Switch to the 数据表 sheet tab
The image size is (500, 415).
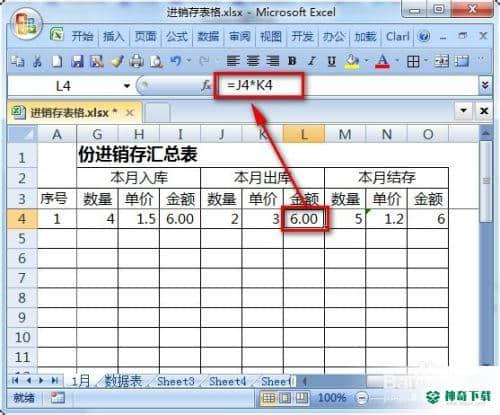pos(123,381)
